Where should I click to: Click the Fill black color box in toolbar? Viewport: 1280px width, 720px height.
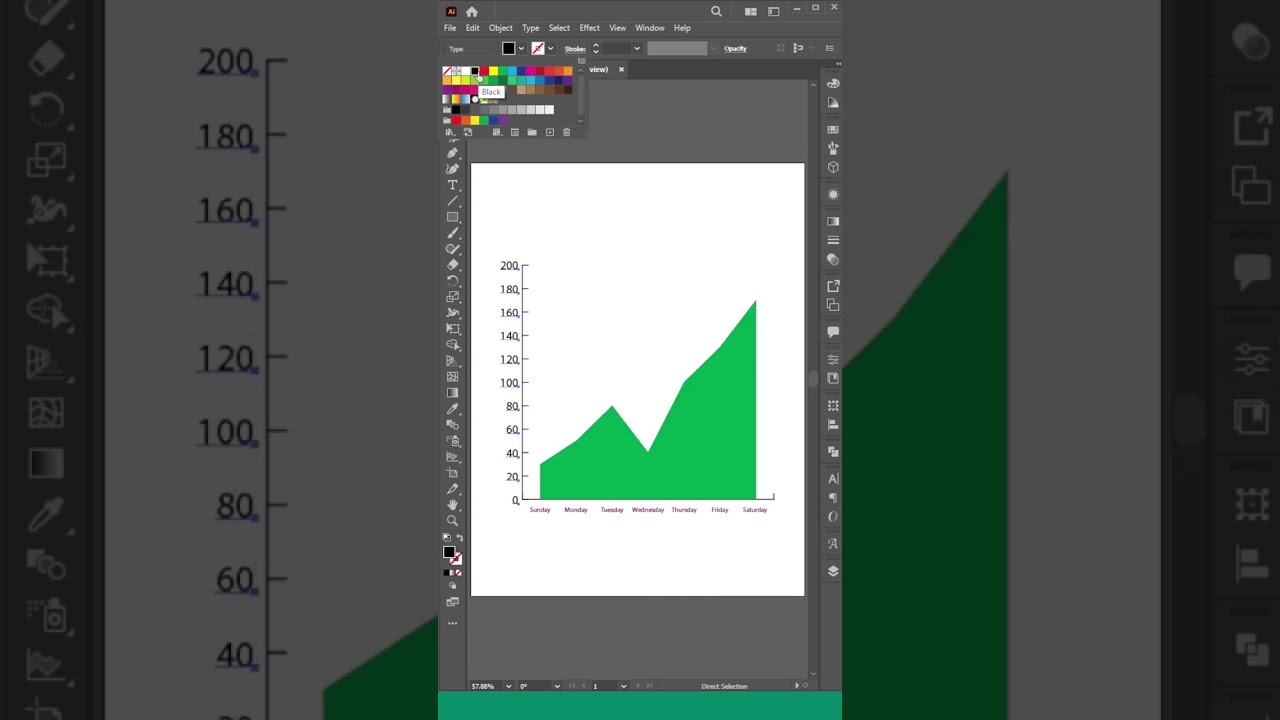(449, 552)
